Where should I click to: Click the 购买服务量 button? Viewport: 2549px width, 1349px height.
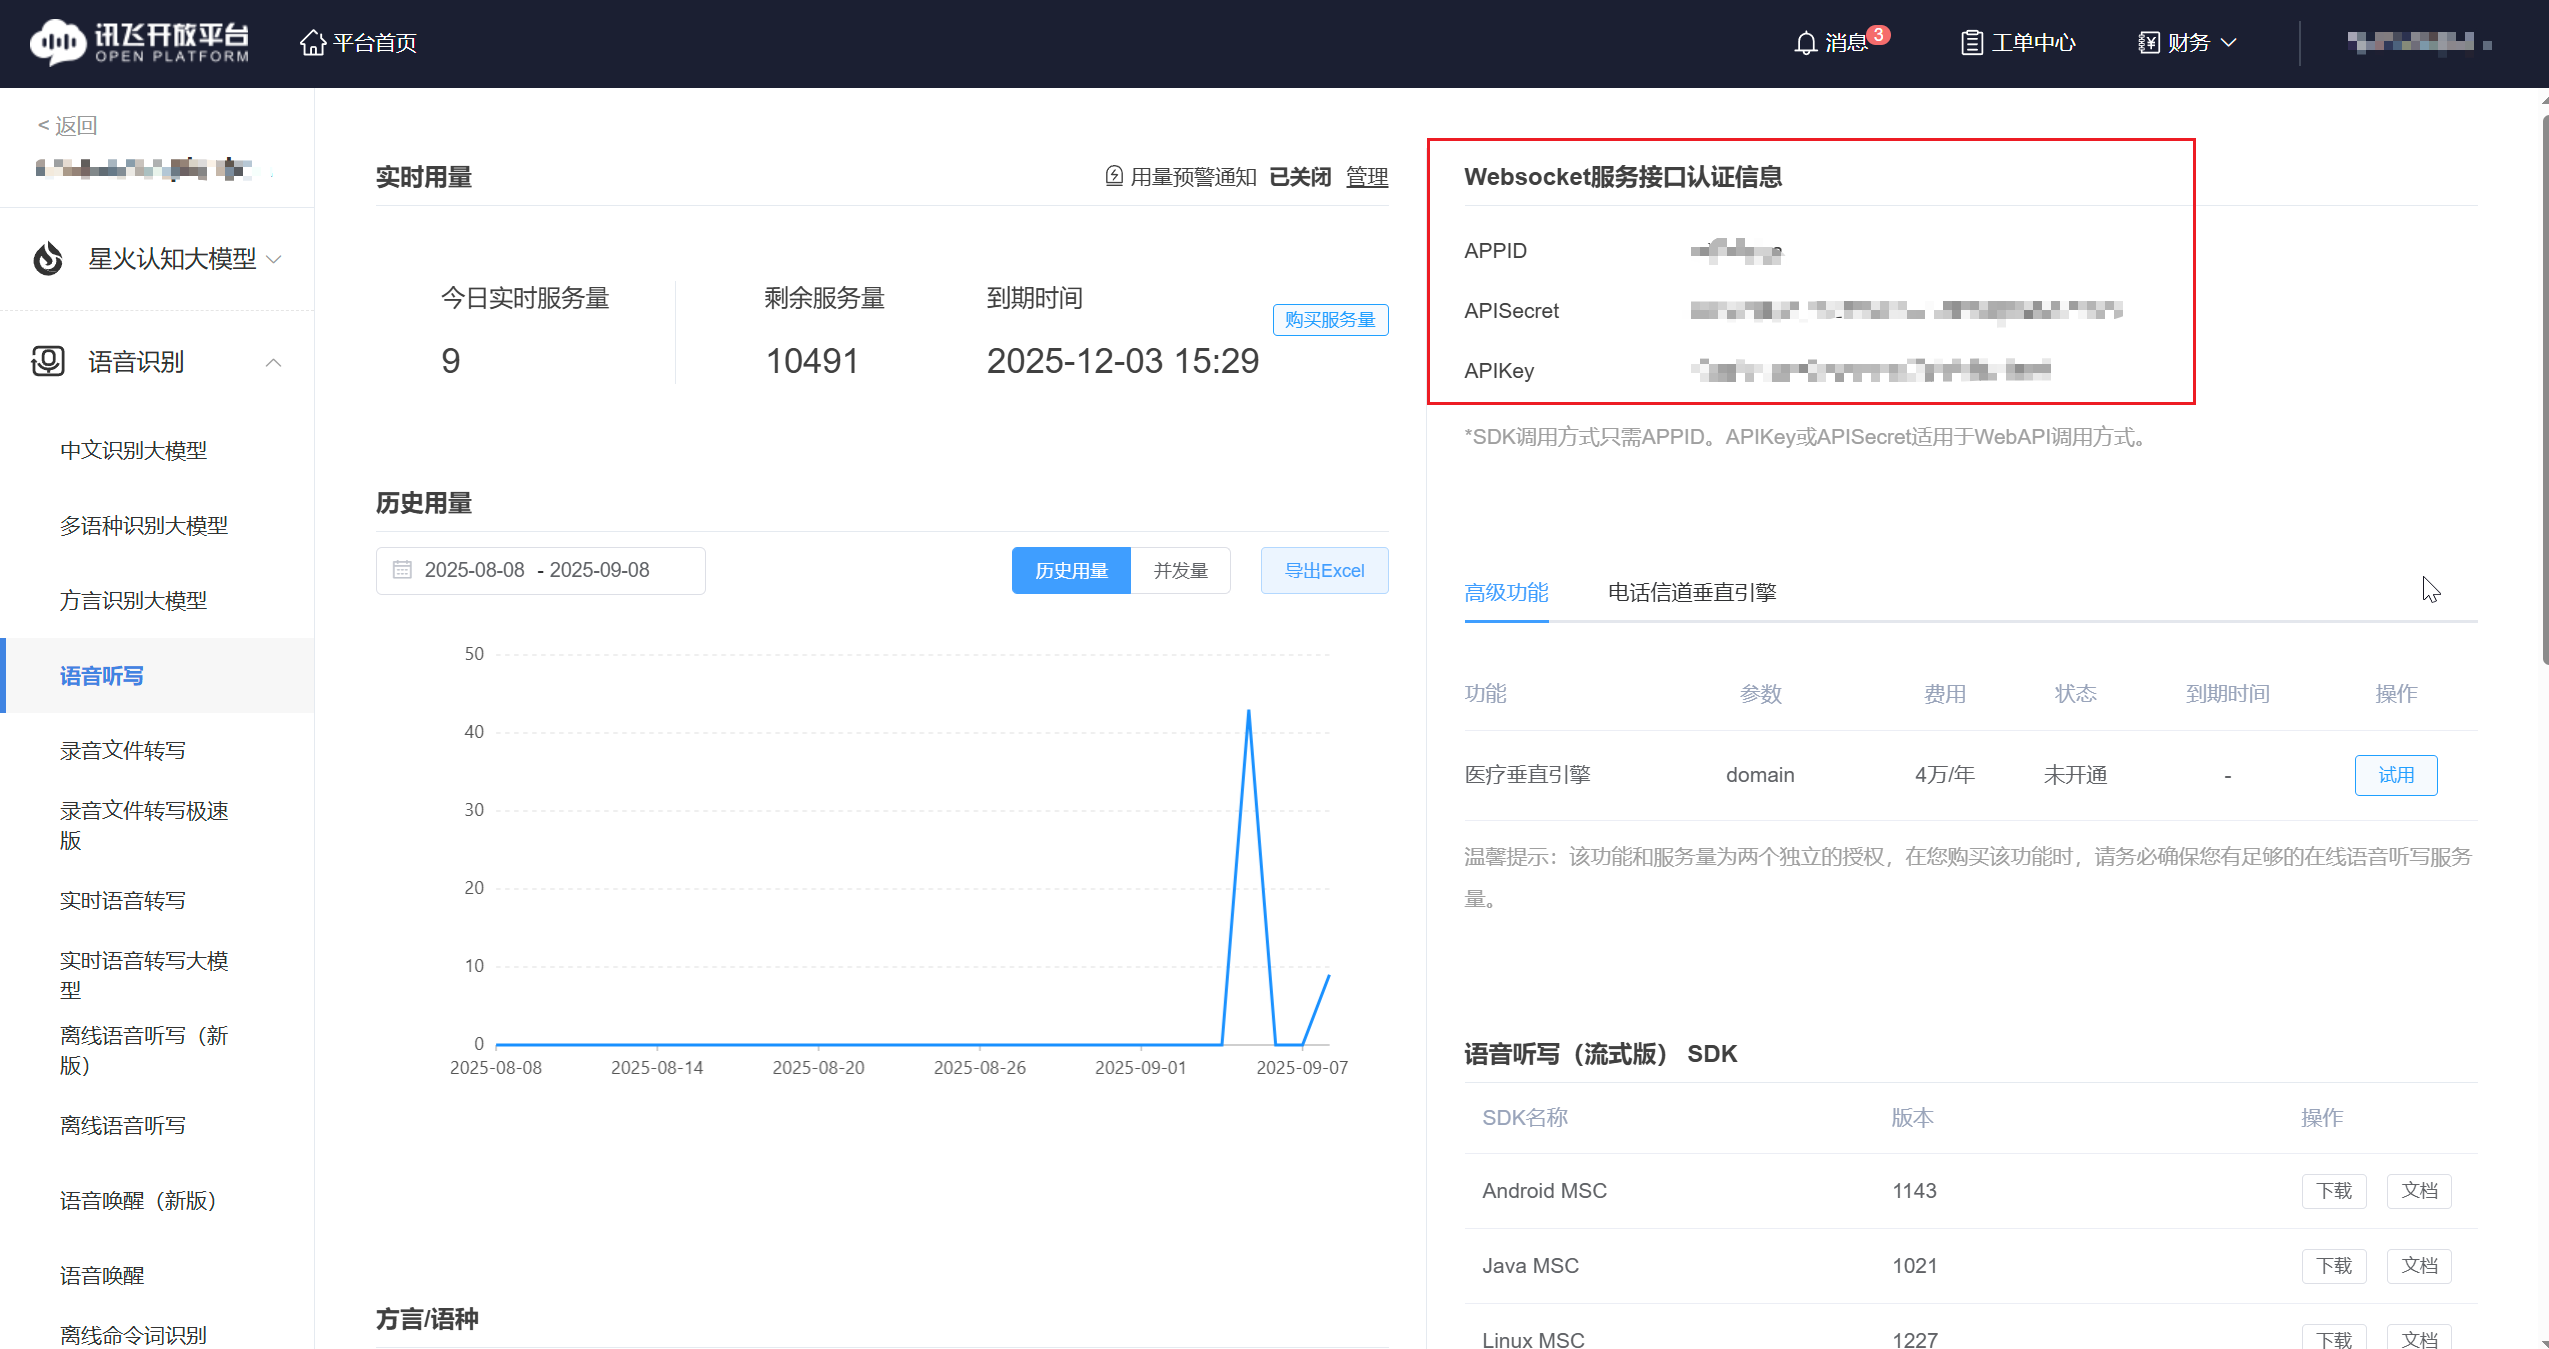coord(1329,320)
